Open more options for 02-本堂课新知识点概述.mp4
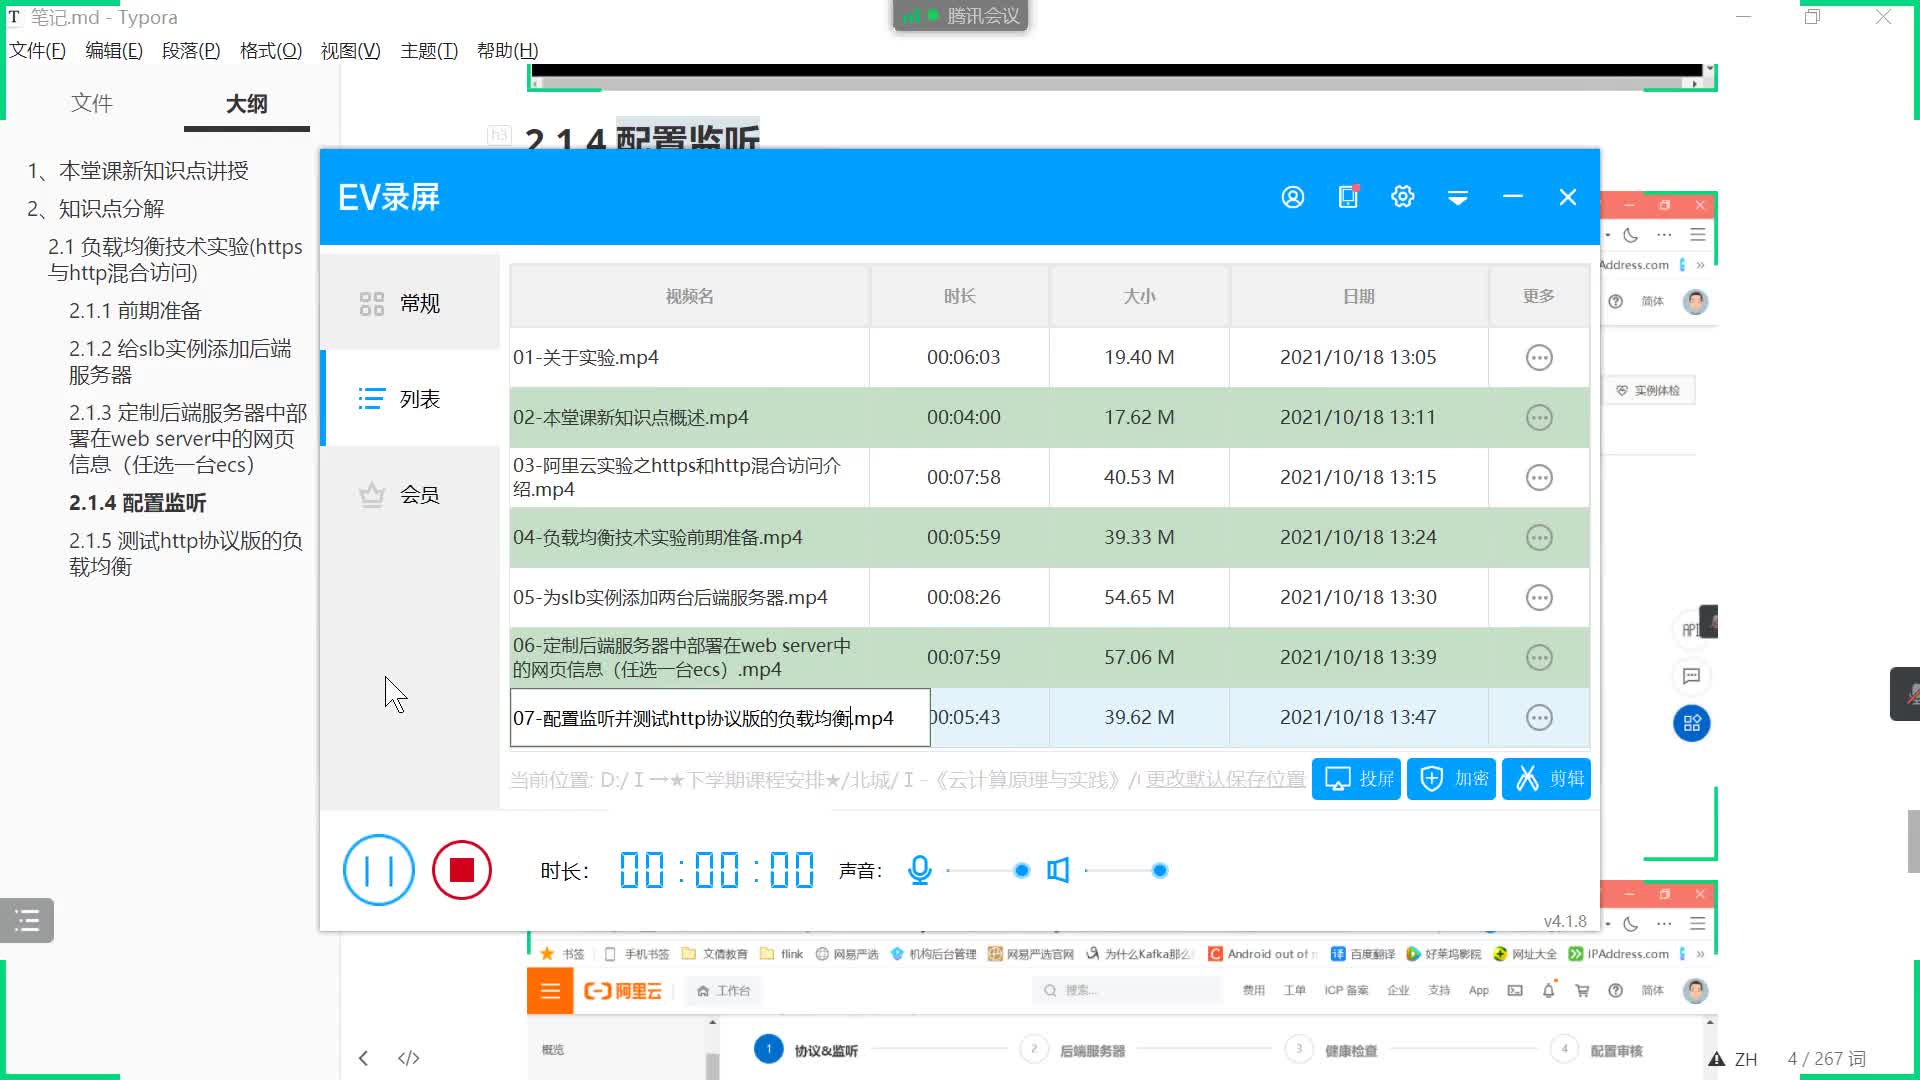 pos(1539,417)
